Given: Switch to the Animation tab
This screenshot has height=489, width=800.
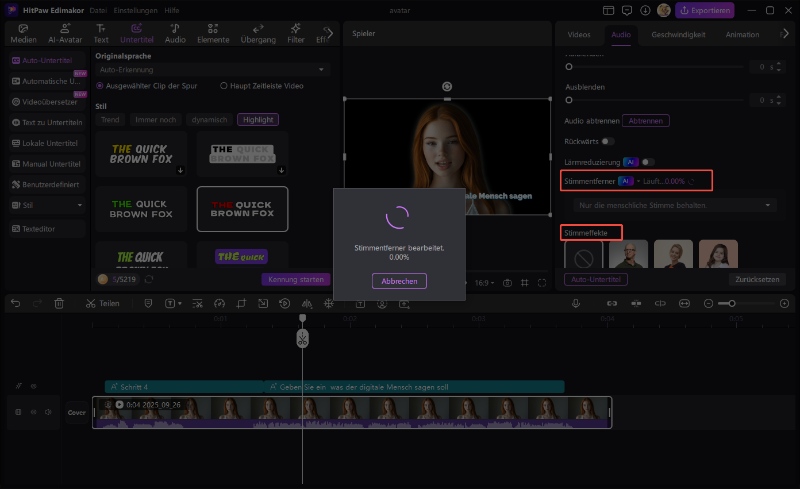Looking at the screenshot, I should pos(742,35).
